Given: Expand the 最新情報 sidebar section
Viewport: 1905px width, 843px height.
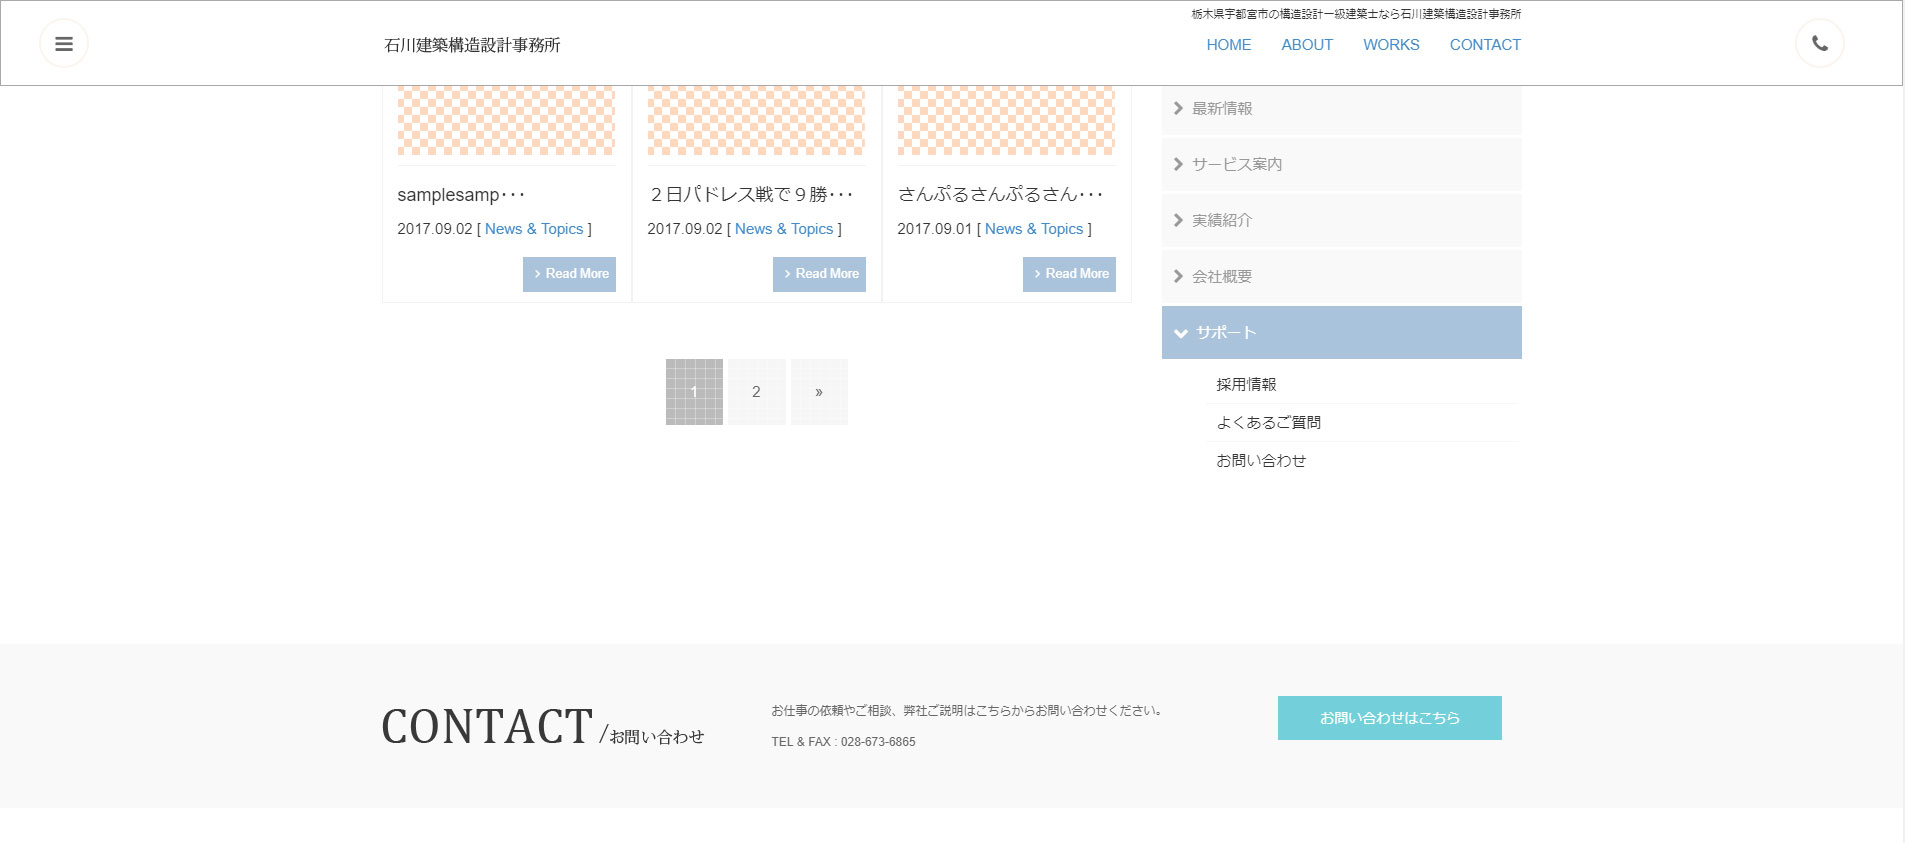Looking at the screenshot, I should [x=1341, y=108].
